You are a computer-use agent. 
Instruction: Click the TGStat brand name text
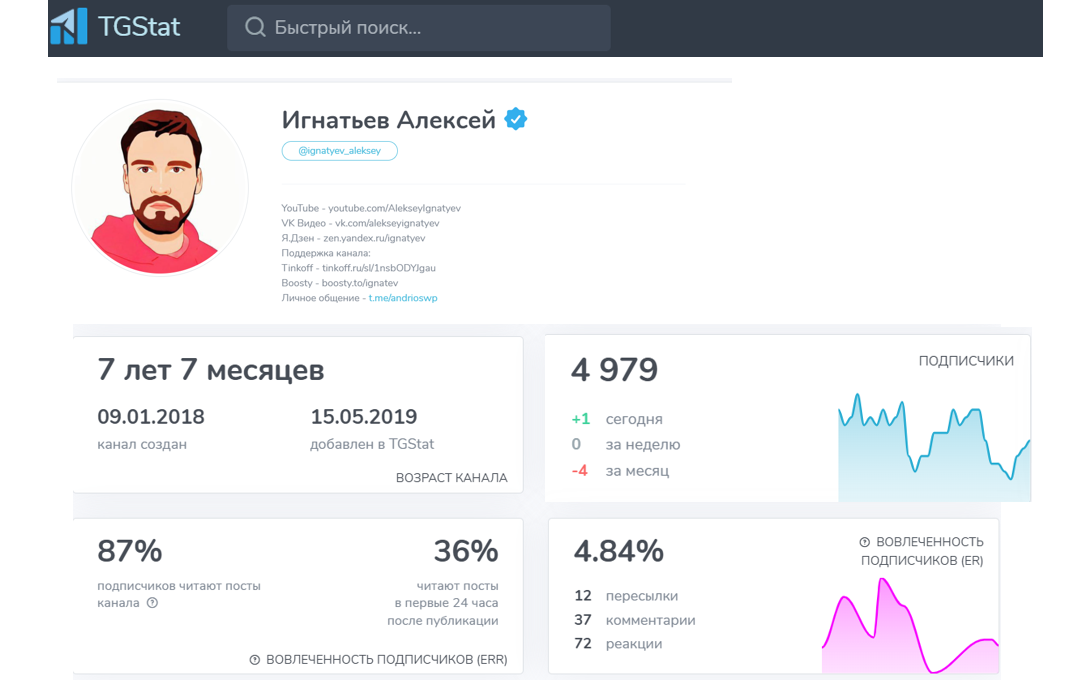[x=139, y=27]
